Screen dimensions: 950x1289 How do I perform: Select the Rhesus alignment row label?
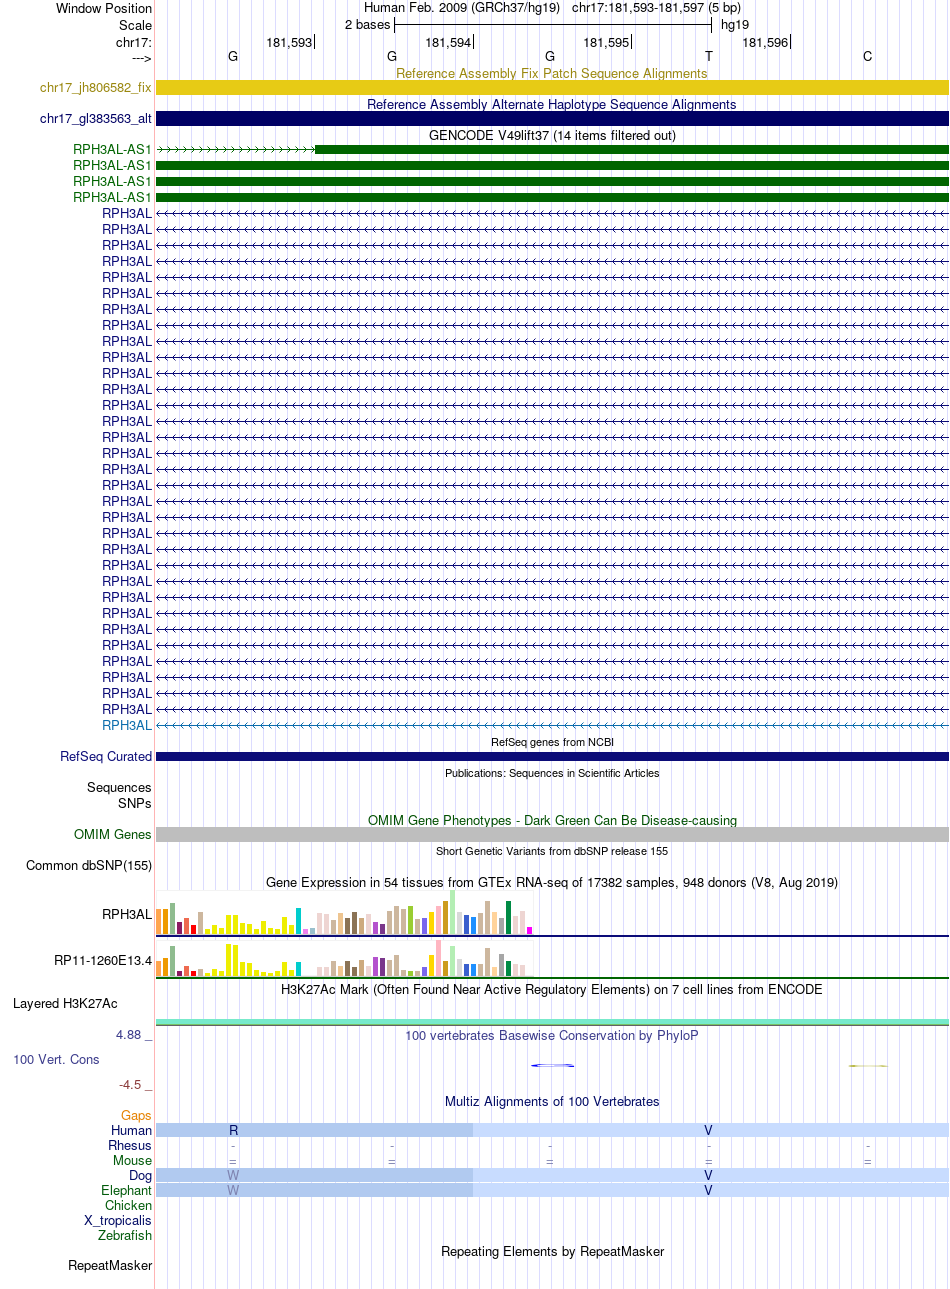(130, 1145)
